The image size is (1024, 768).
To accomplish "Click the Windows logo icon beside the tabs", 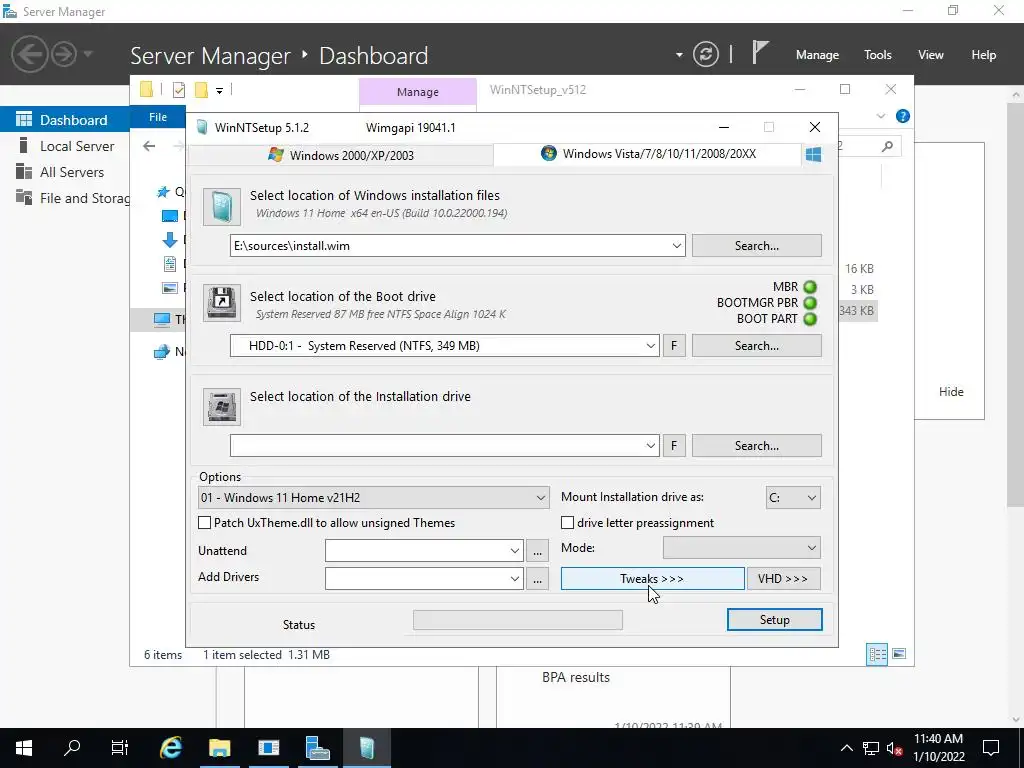I will (x=813, y=155).
